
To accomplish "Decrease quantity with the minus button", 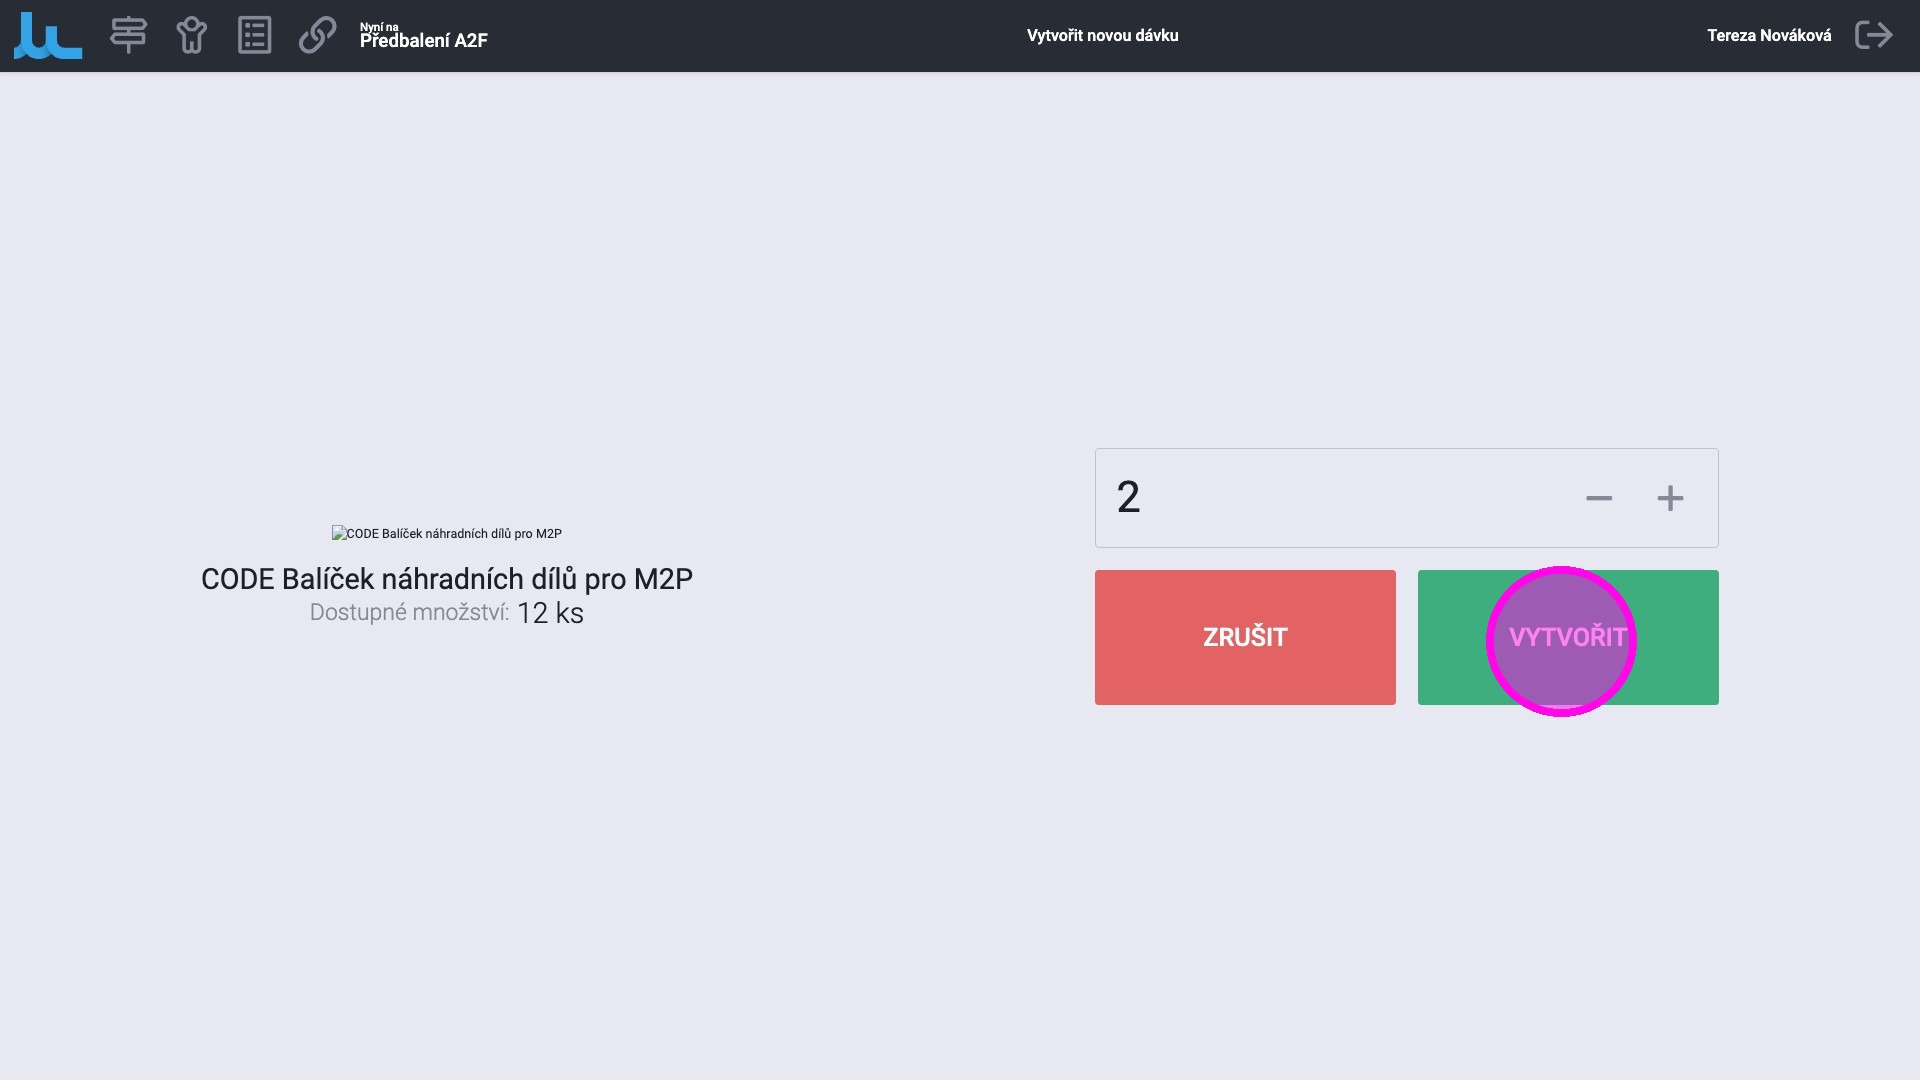I will [1598, 498].
